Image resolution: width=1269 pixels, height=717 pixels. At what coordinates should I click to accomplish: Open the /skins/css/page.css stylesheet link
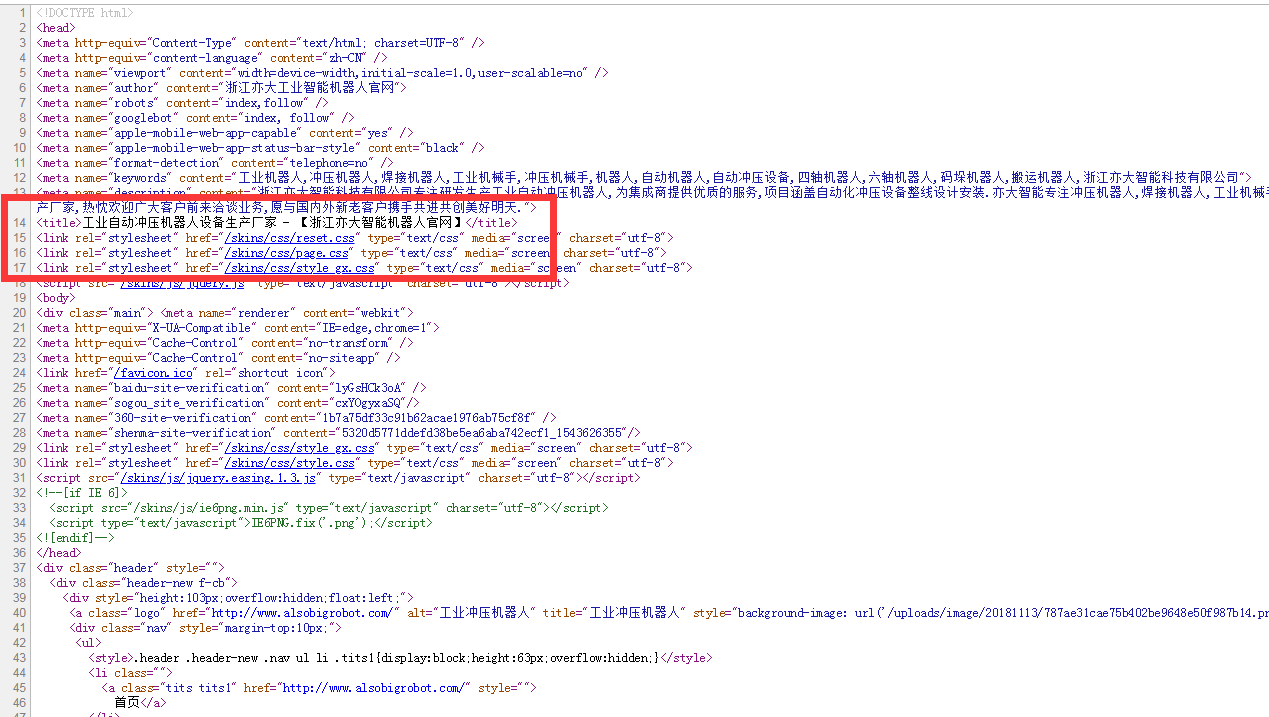tap(287, 253)
